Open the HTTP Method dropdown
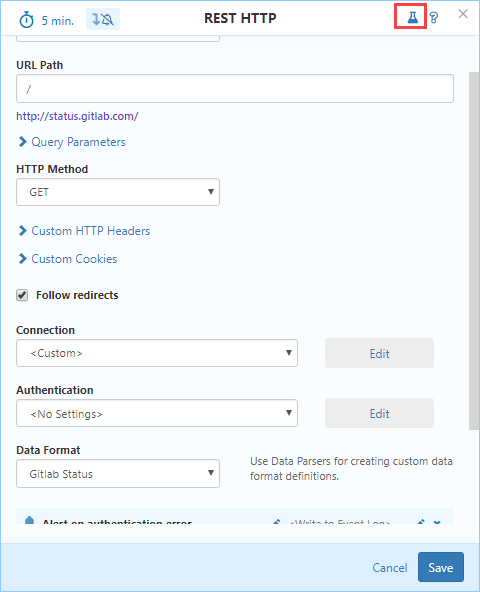Viewport: 480px width, 592px height. click(x=118, y=192)
